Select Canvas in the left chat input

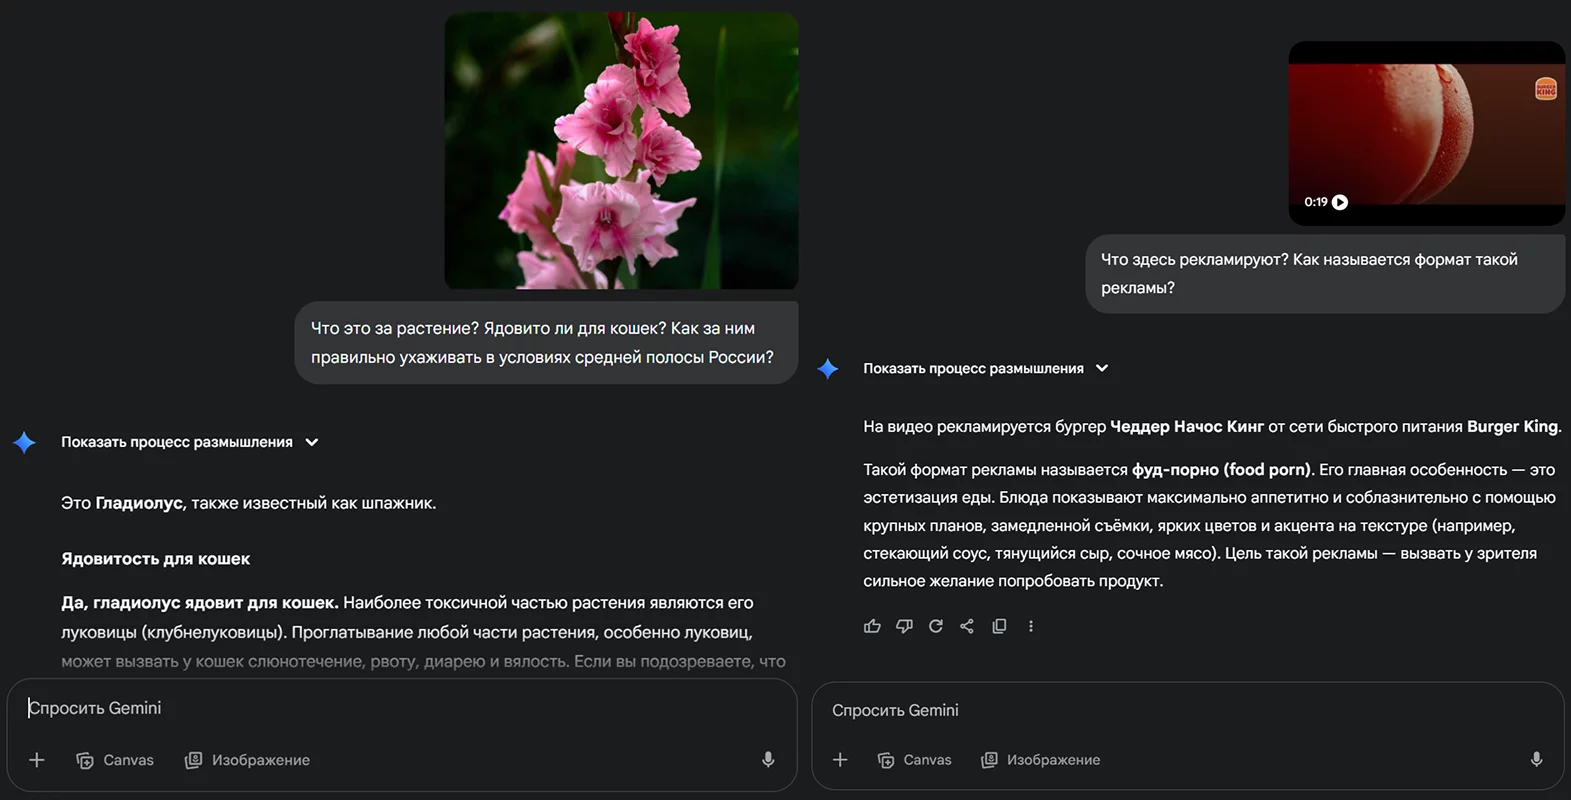(115, 760)
